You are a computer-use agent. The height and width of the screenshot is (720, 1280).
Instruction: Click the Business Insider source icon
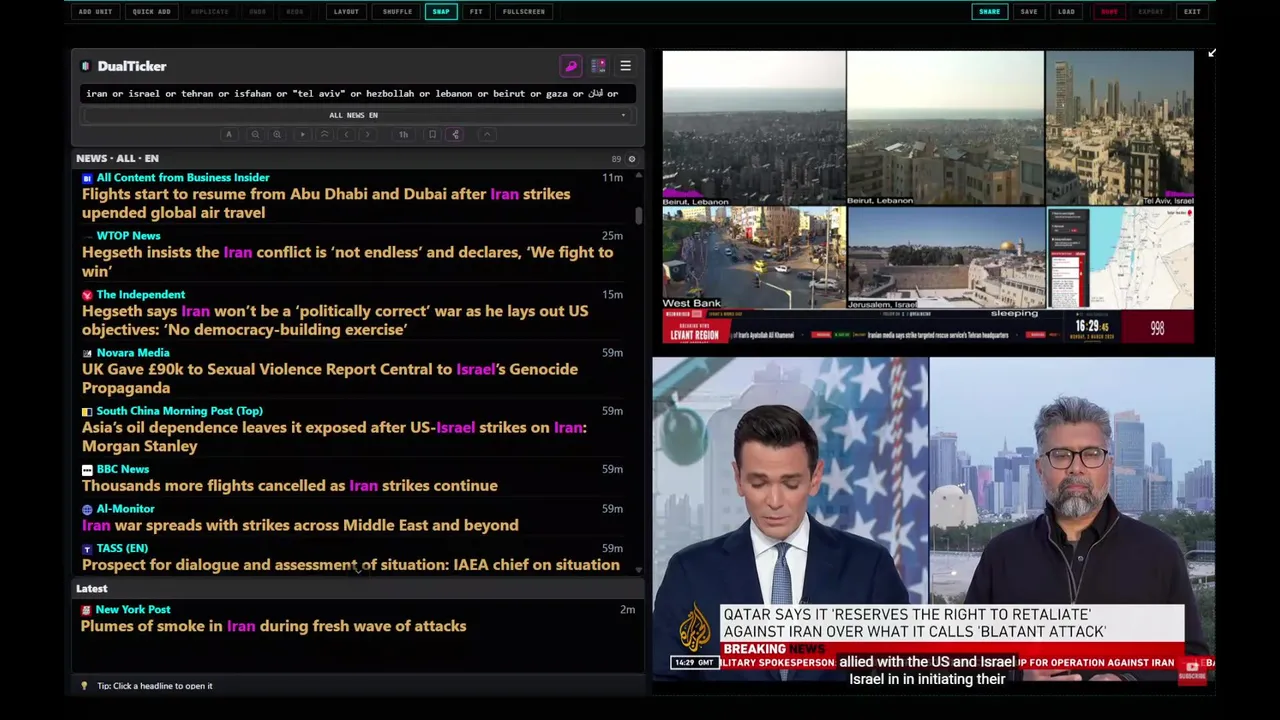pos(87,178)
